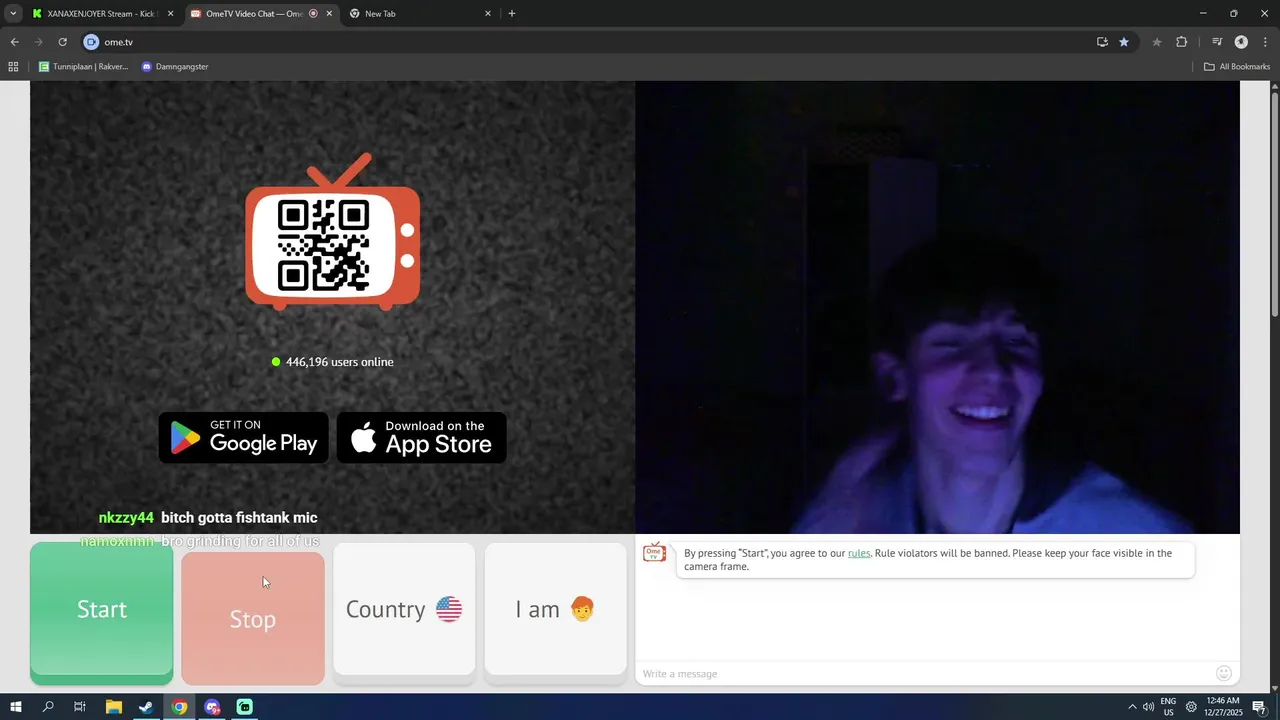1280x720 pixels.
Task: Click the OmeTV QR code TV logo
Action: click(333, 231)
